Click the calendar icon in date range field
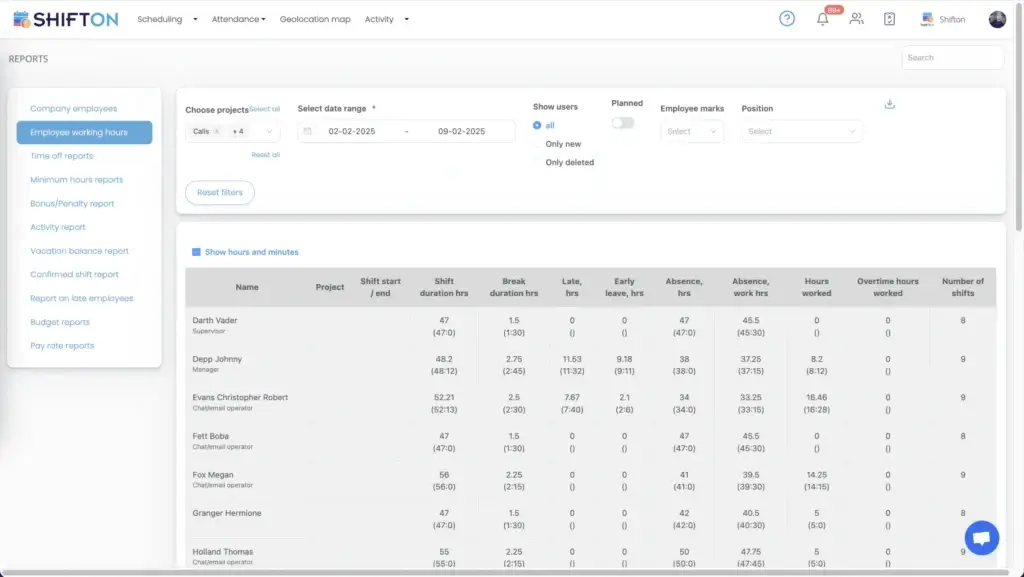The image size is (1024, 577). [x=308, y=131]
